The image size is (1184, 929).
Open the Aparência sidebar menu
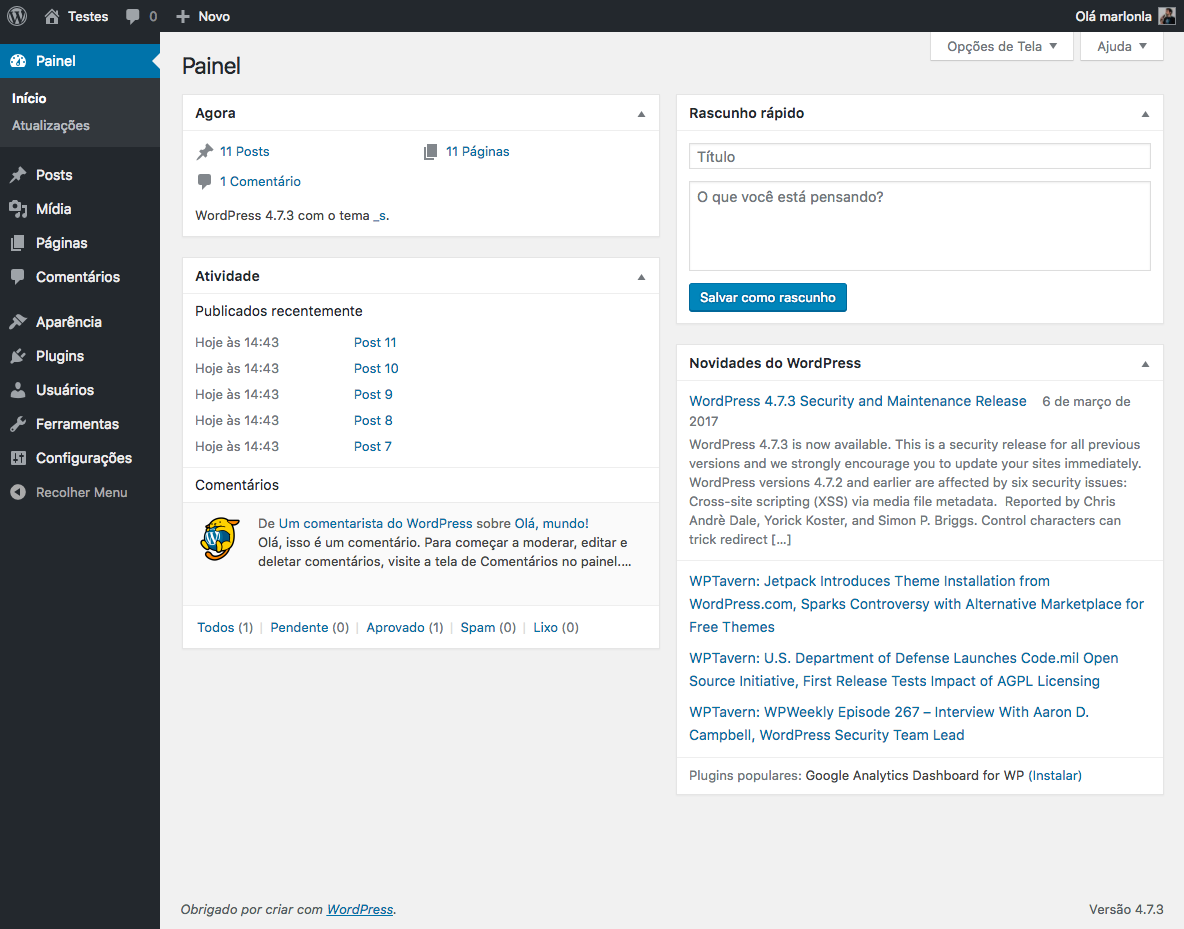click(80, 322)
